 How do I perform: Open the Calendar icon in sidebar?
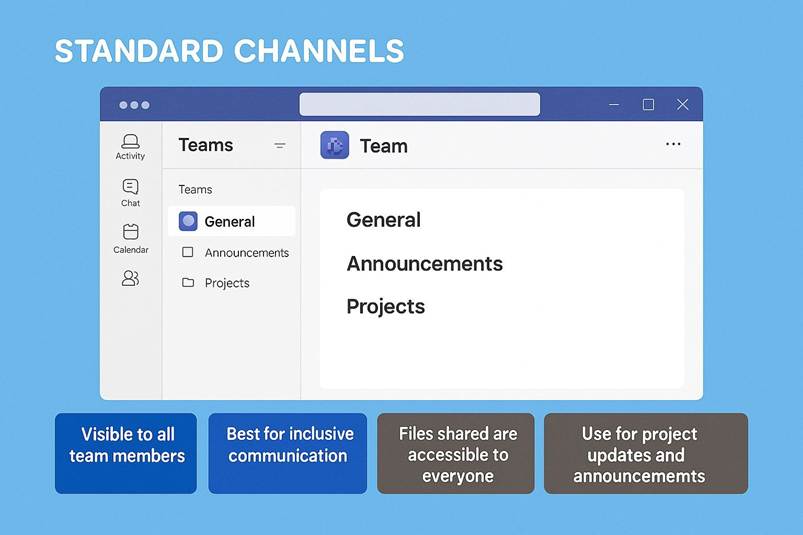(x=130, y=232)
